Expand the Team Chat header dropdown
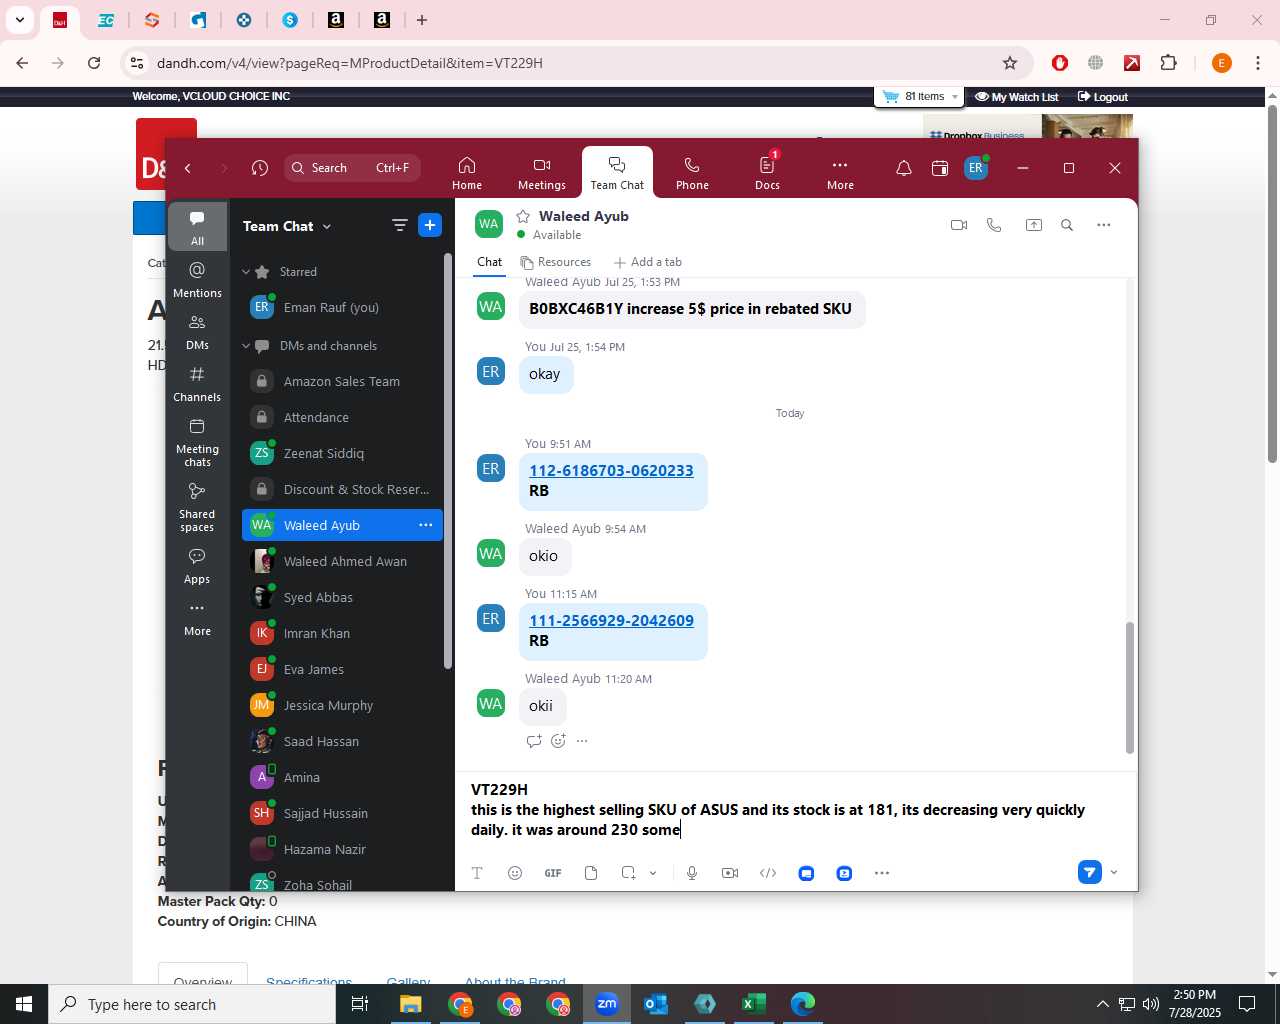 (x=326, y=227)
